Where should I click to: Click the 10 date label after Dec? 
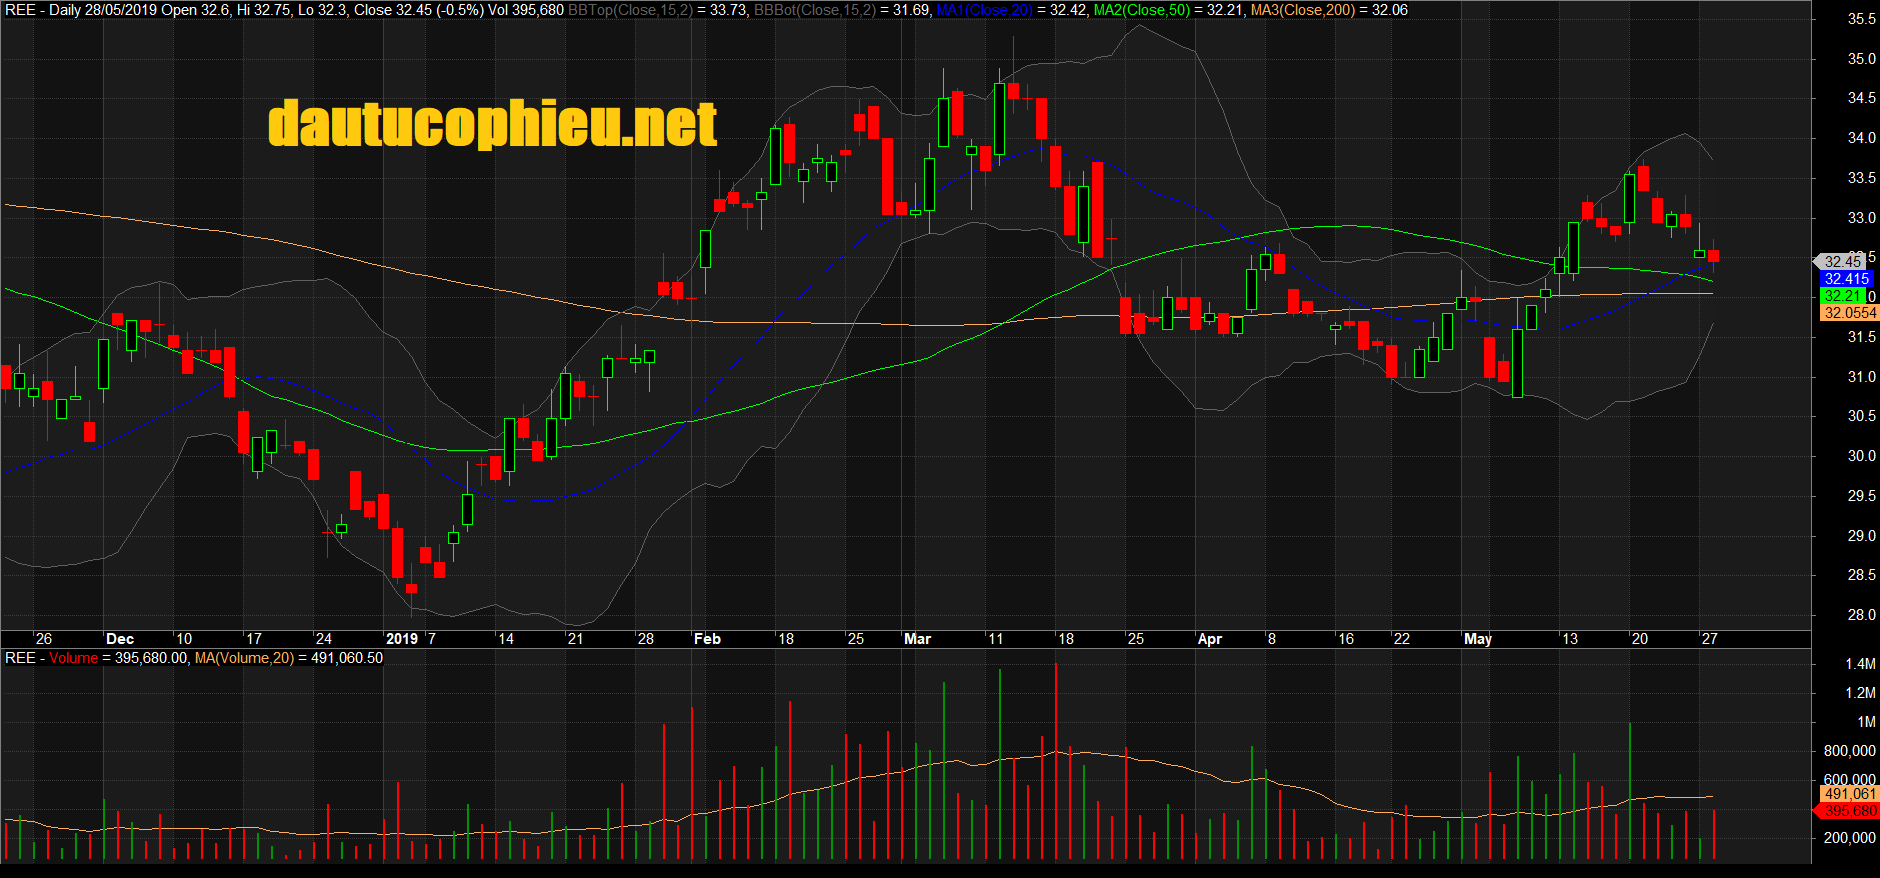pos(184,639)
